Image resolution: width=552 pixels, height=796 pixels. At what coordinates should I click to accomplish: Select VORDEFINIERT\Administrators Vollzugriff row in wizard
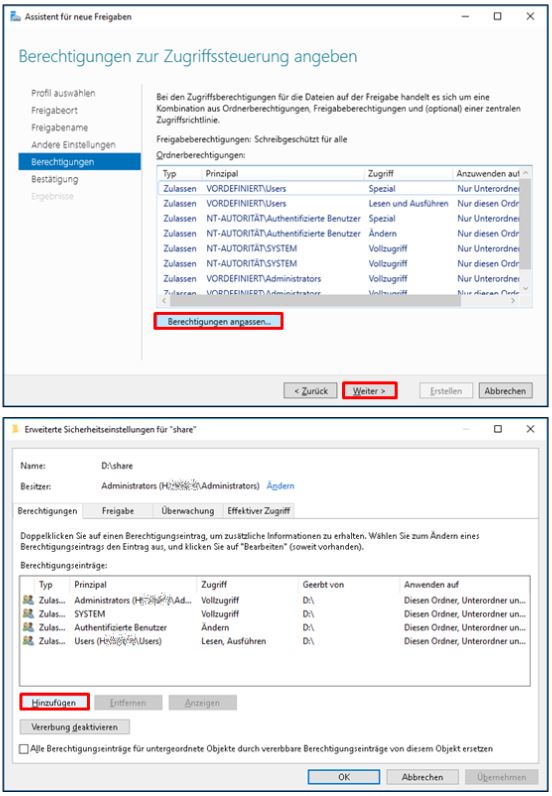point(339,279)
